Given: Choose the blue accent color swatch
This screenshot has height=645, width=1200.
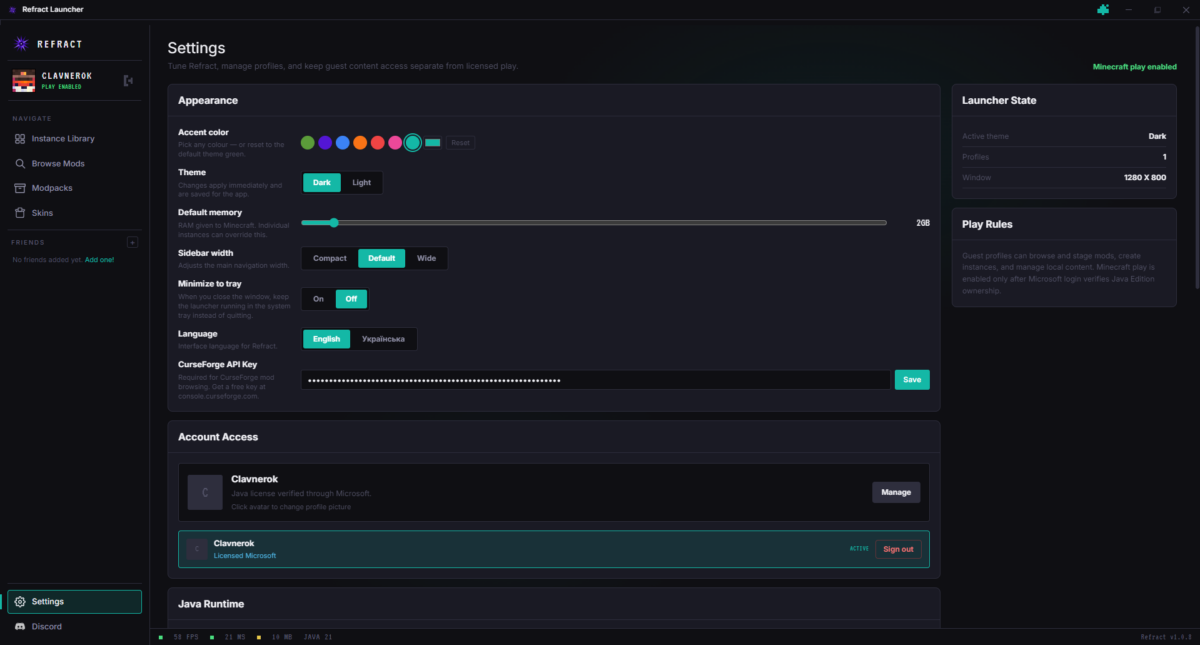Looking at the screenshot, I should point(343,143).
